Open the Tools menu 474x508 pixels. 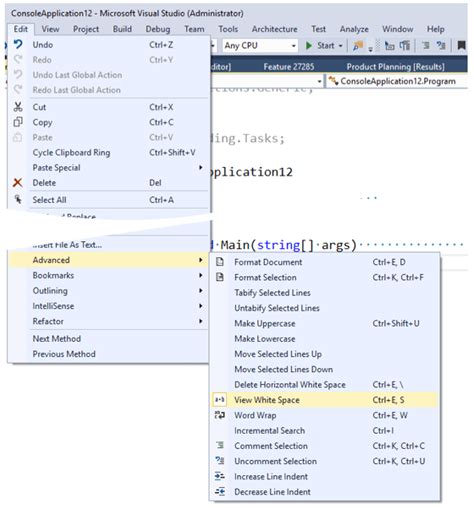(228, 29)
